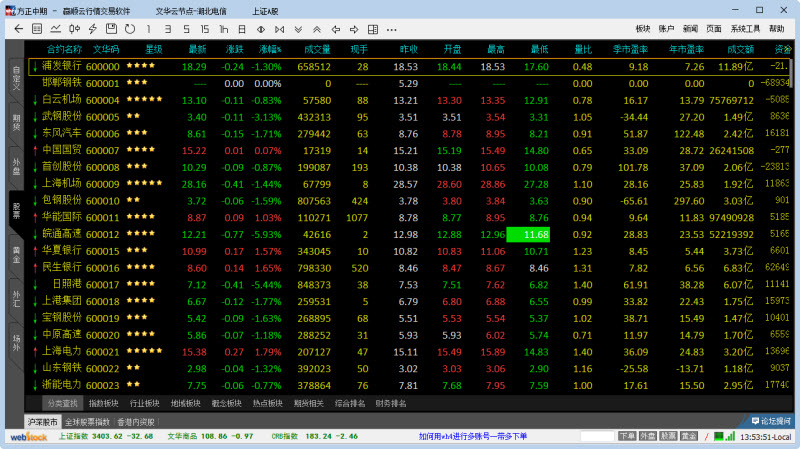Click the hollow left arrow icon
The height and width of the screenshot is (449, 800).
click(335, 29)
